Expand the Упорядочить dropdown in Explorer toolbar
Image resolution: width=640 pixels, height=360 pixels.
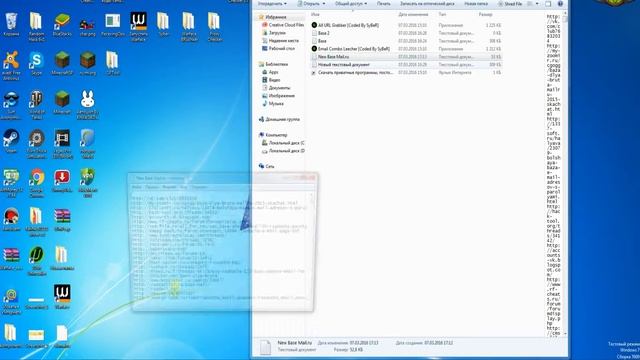[x=272, y=4]
